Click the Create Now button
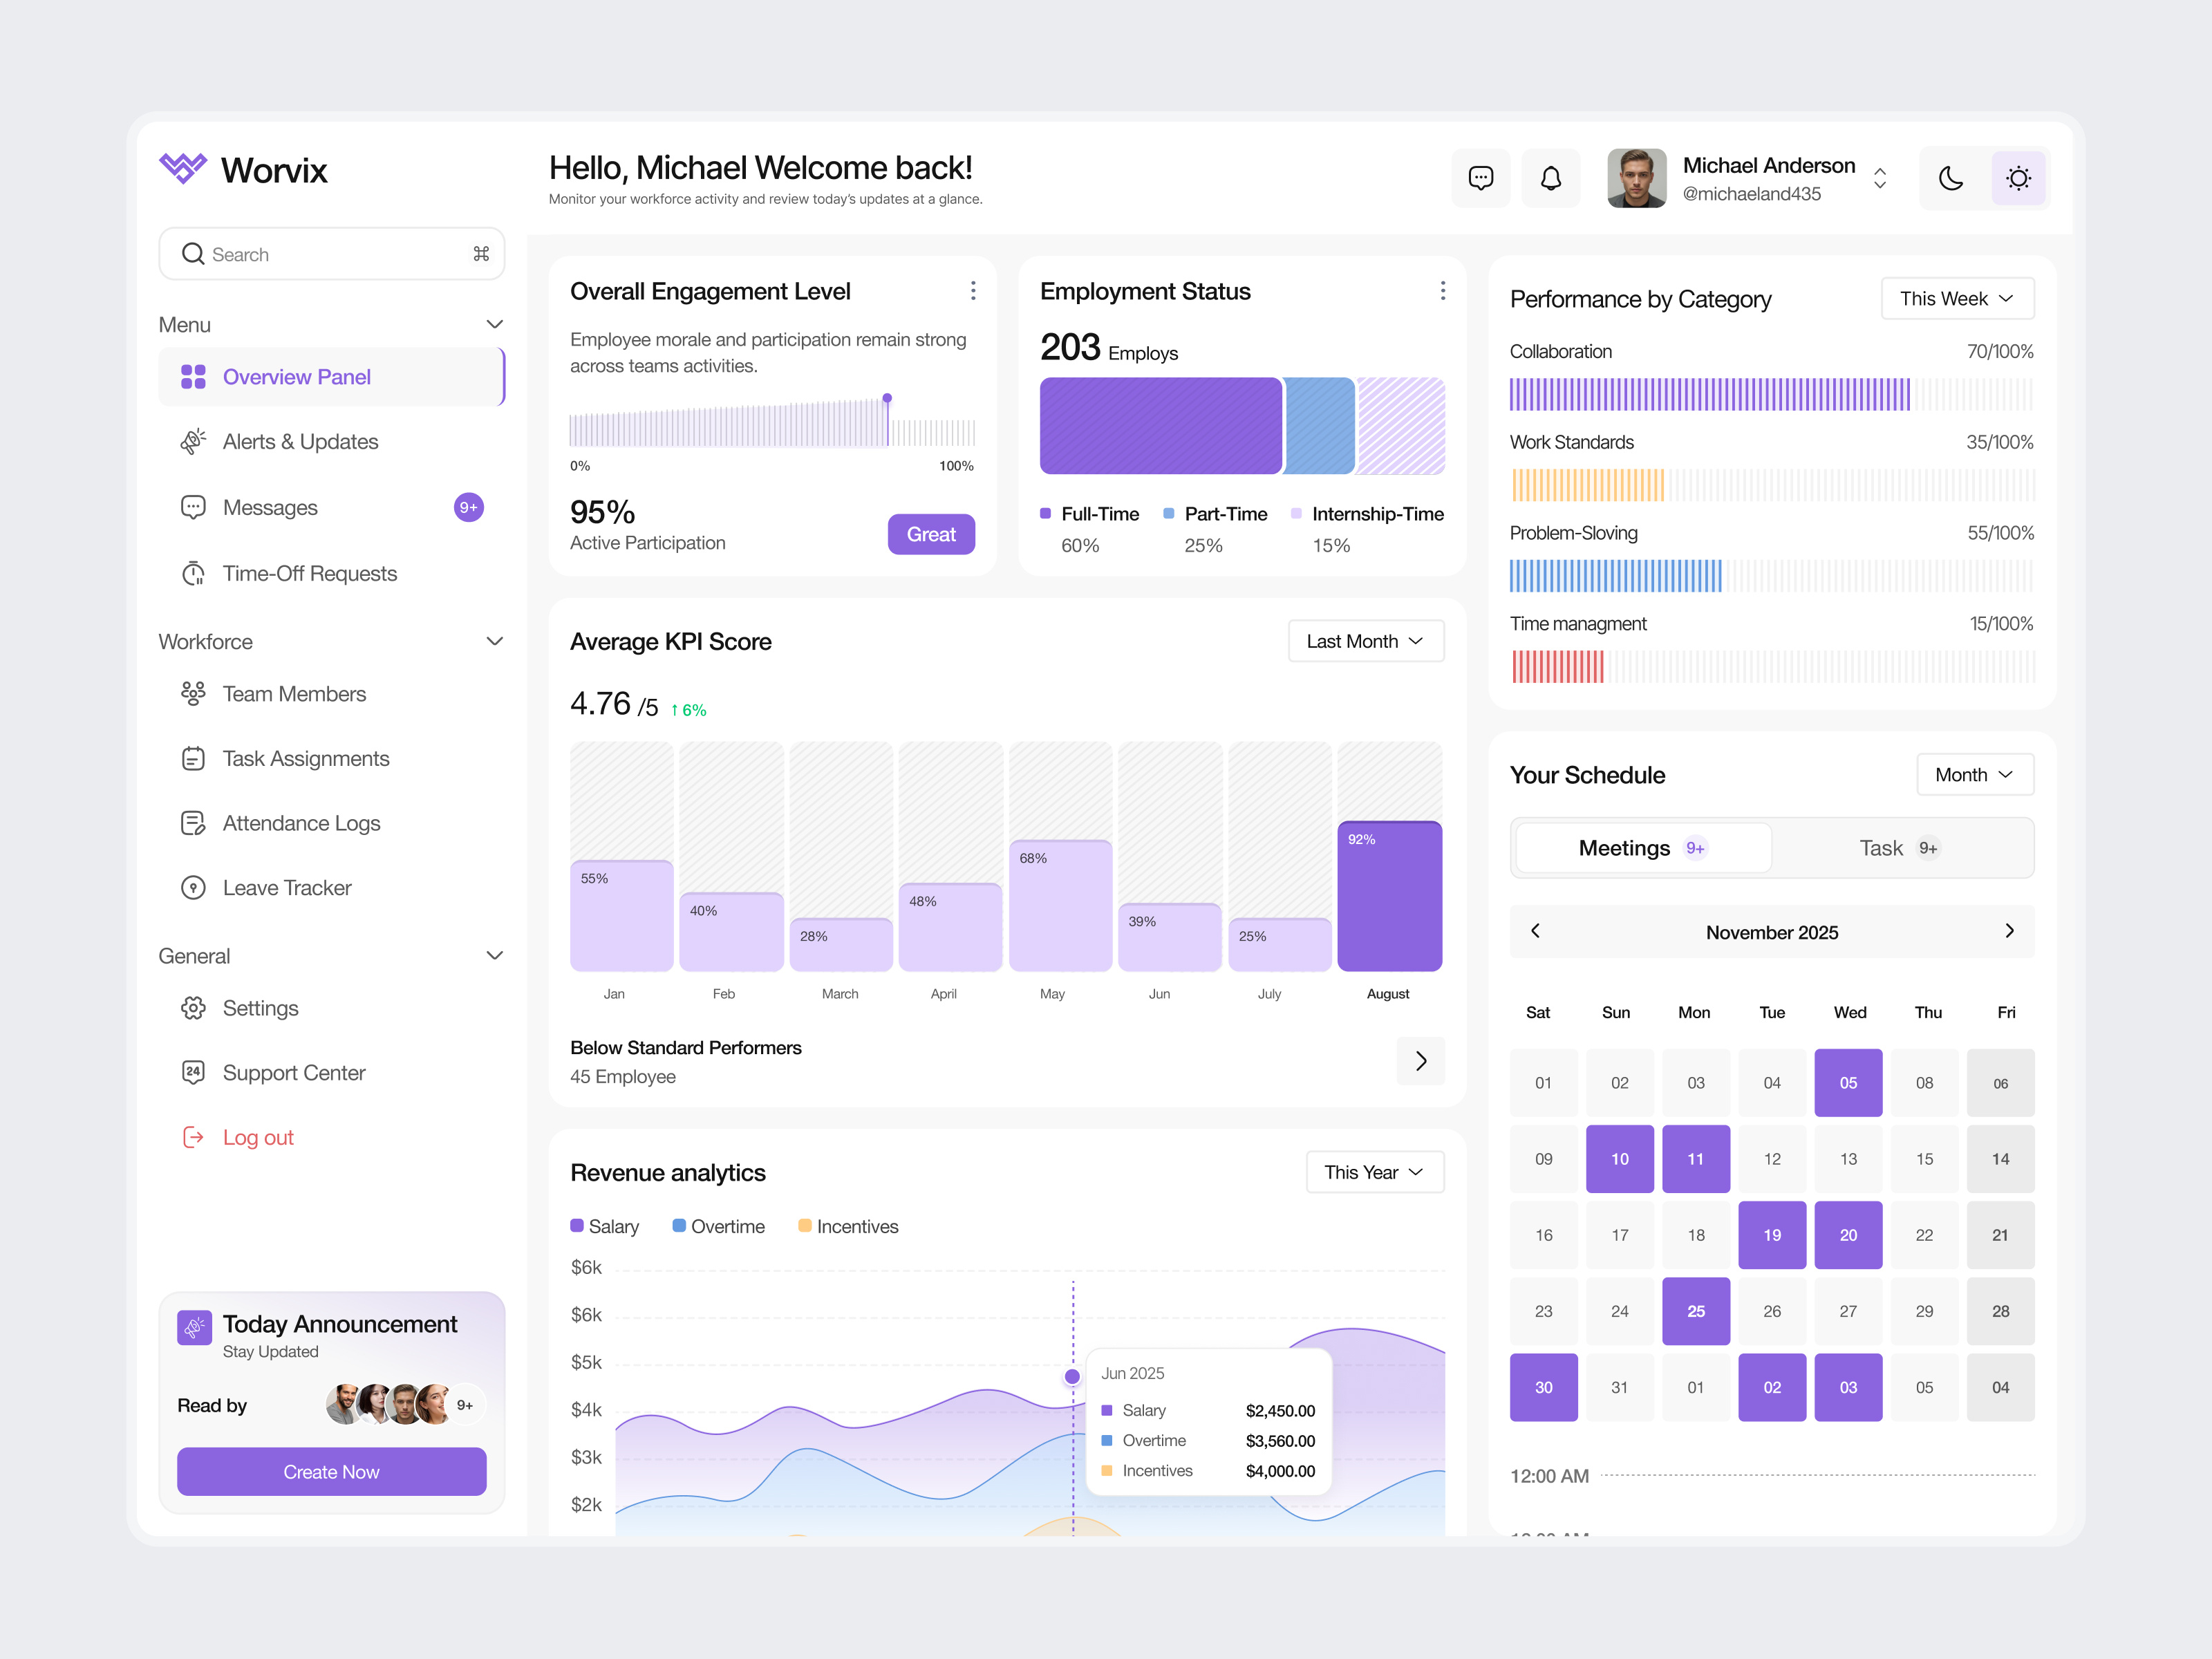Viewport: 2212px width, 1659px height. 331,1471
